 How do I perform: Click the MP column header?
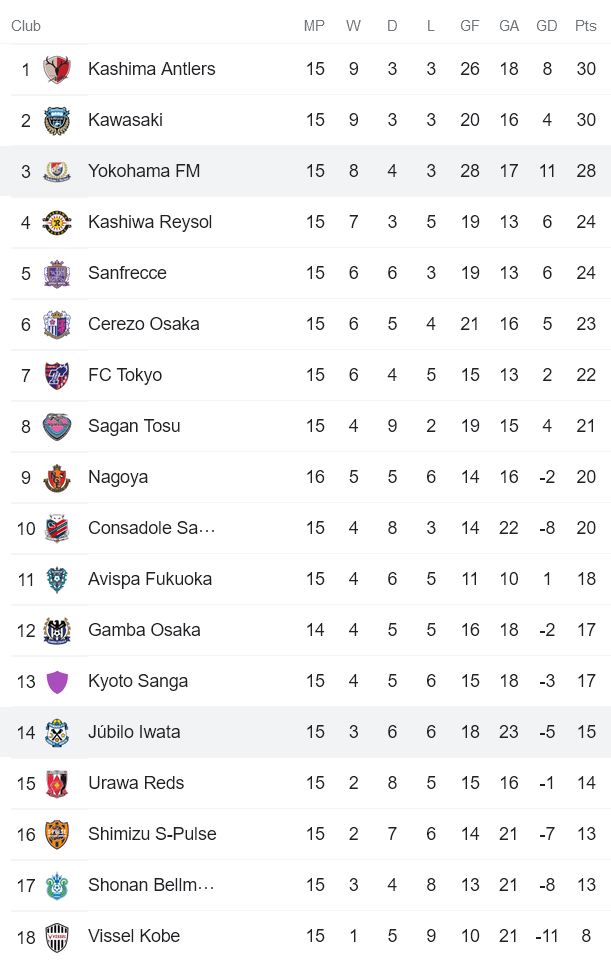click(x=314, y=26)
